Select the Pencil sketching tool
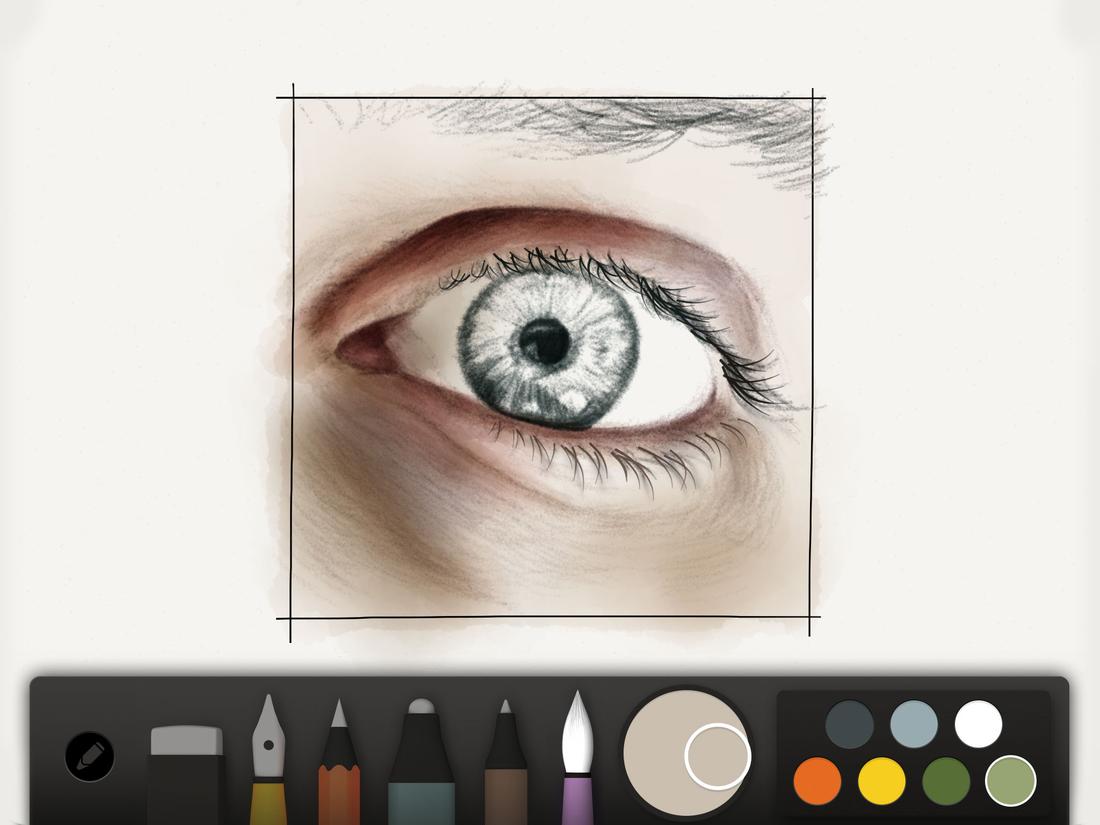The width and height of the screenshot is (1100, 825). point(340,770)
